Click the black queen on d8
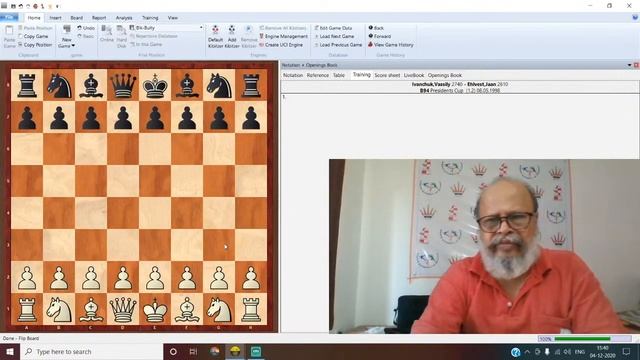Screen dimensions: 640x360 123,85
